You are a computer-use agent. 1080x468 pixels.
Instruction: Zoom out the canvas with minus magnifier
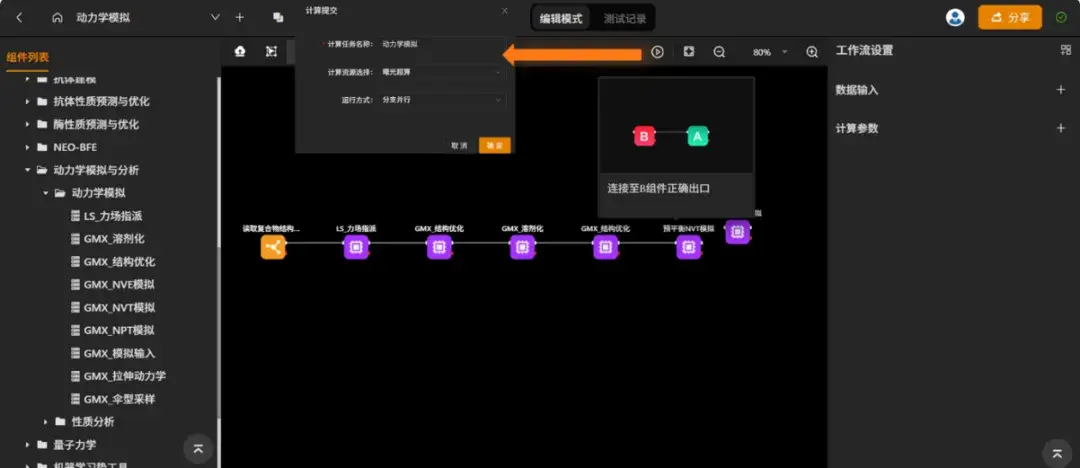pyautogui.click(x=719, y=52)
